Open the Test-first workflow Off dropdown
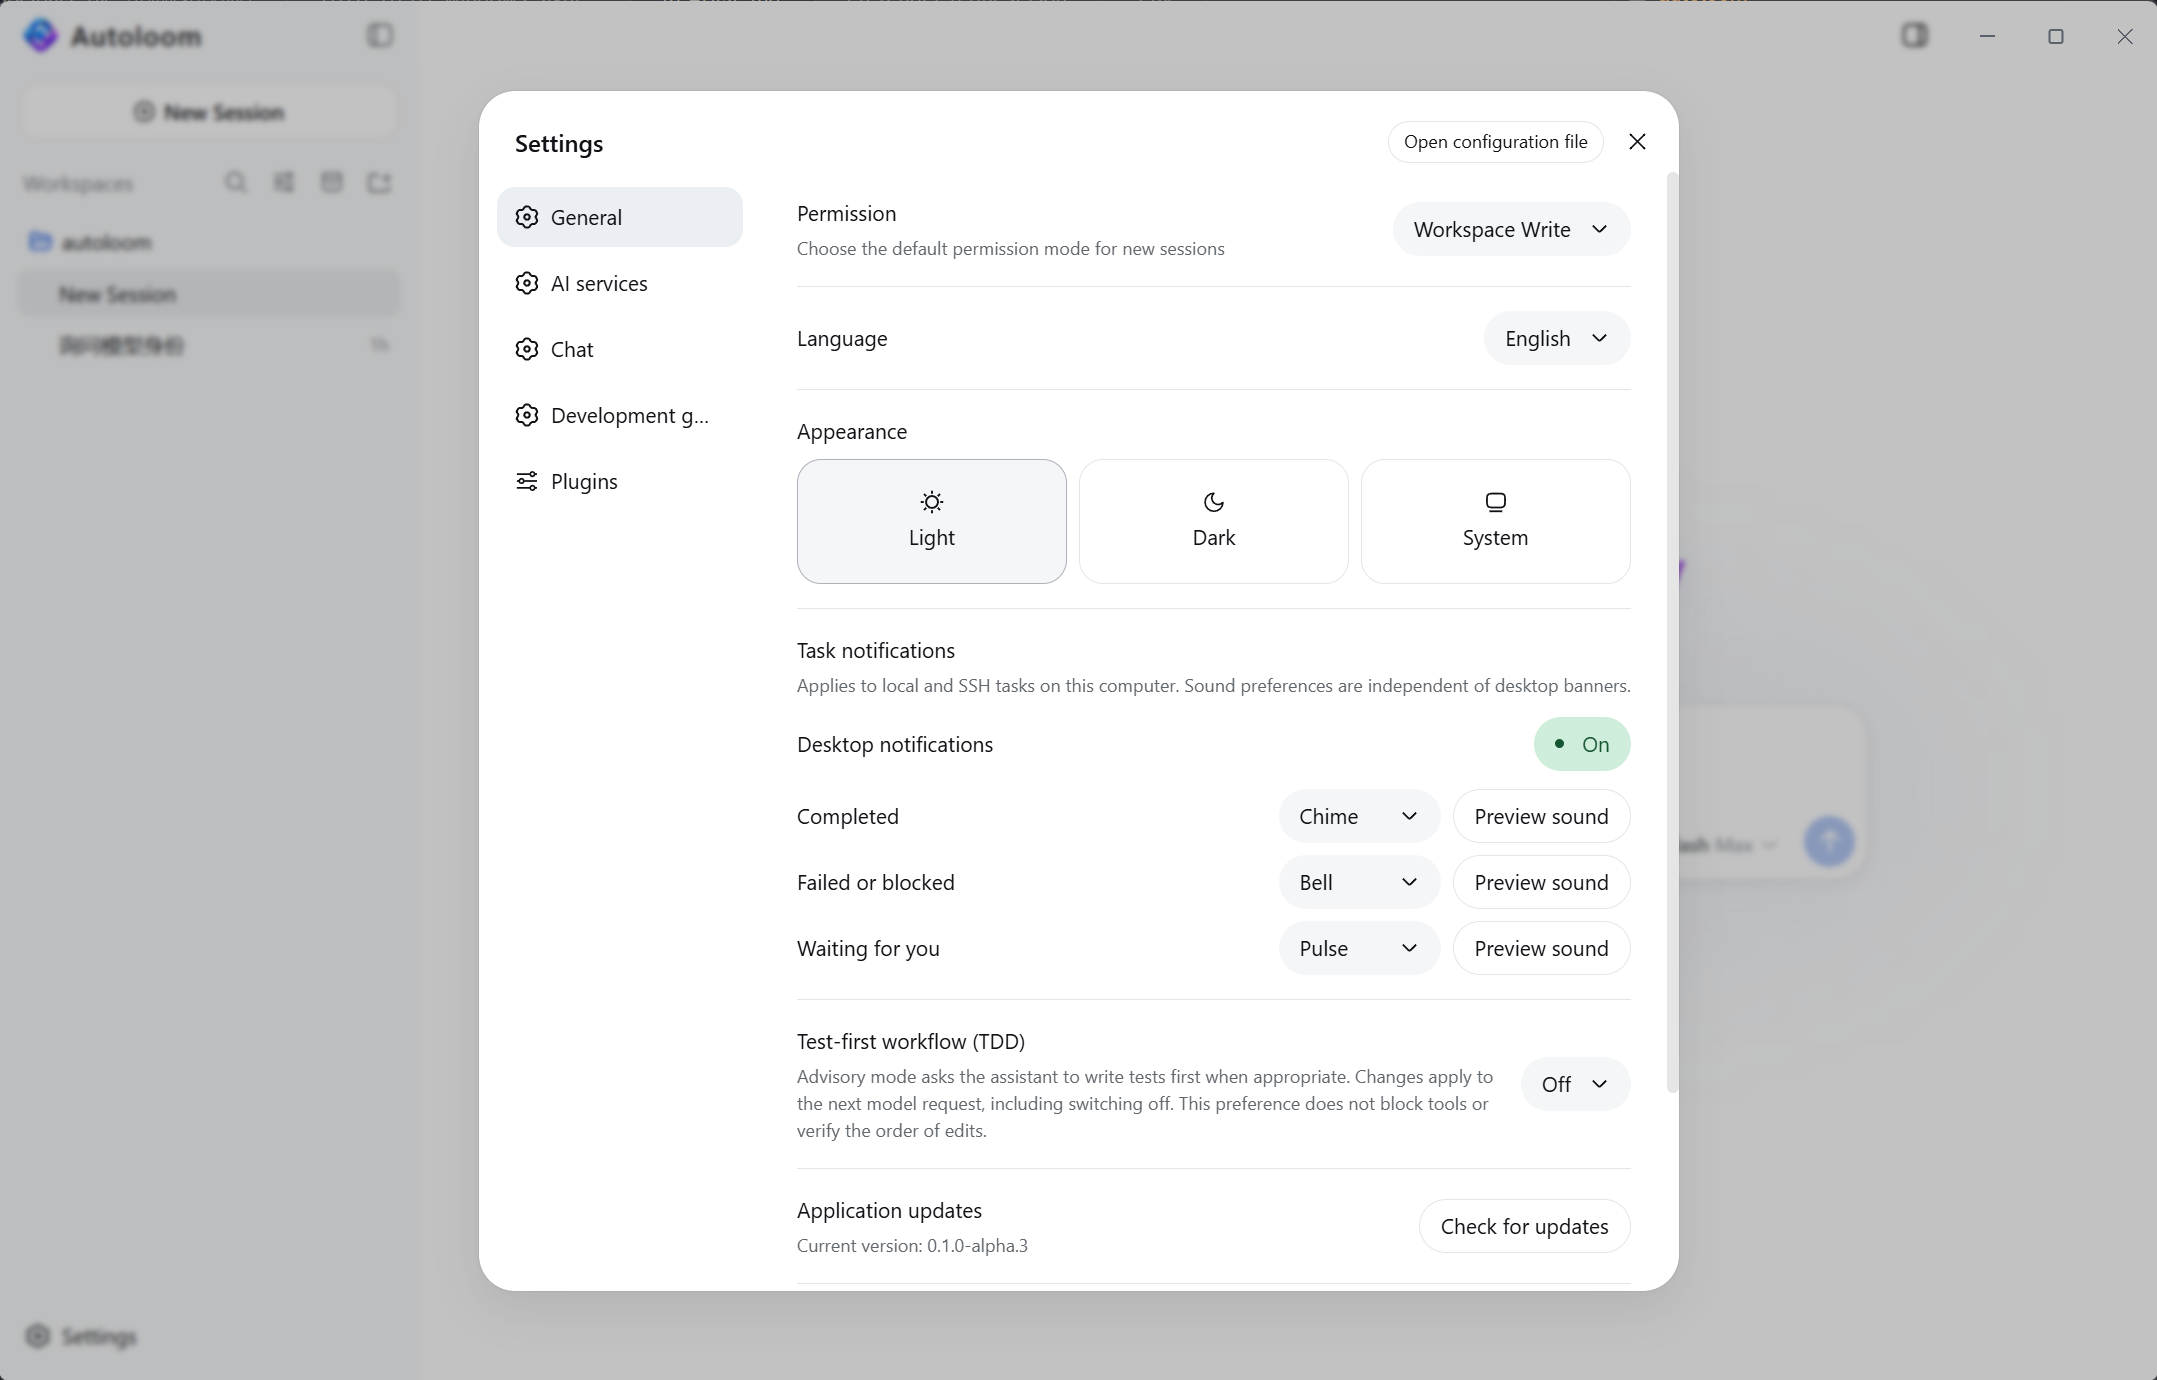The image size is (2157, 1380). [x=1575, y=1084]
